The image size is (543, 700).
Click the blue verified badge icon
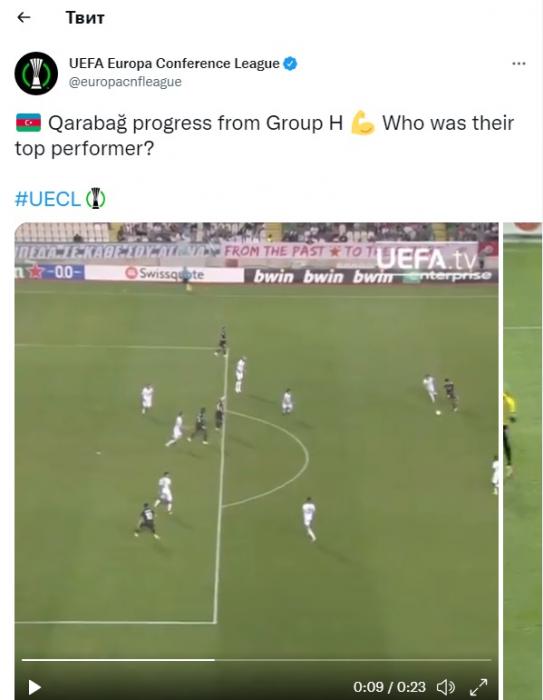click(x=290, y=63)
